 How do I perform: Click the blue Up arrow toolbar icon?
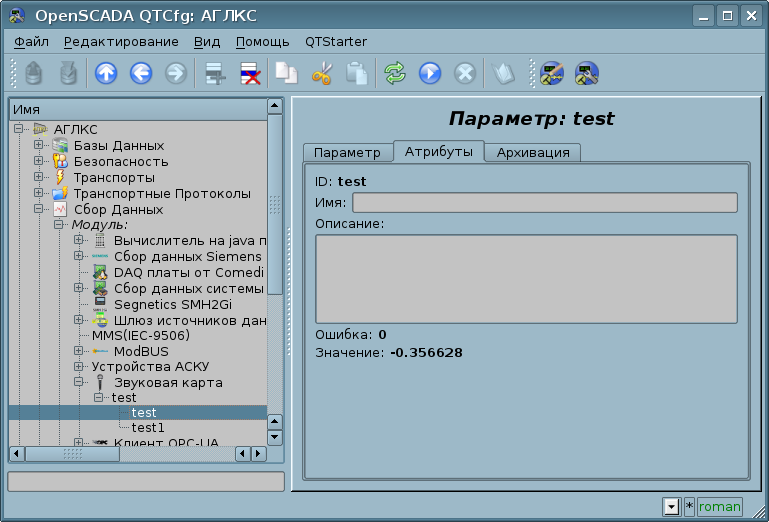click(x=105, y=73)
